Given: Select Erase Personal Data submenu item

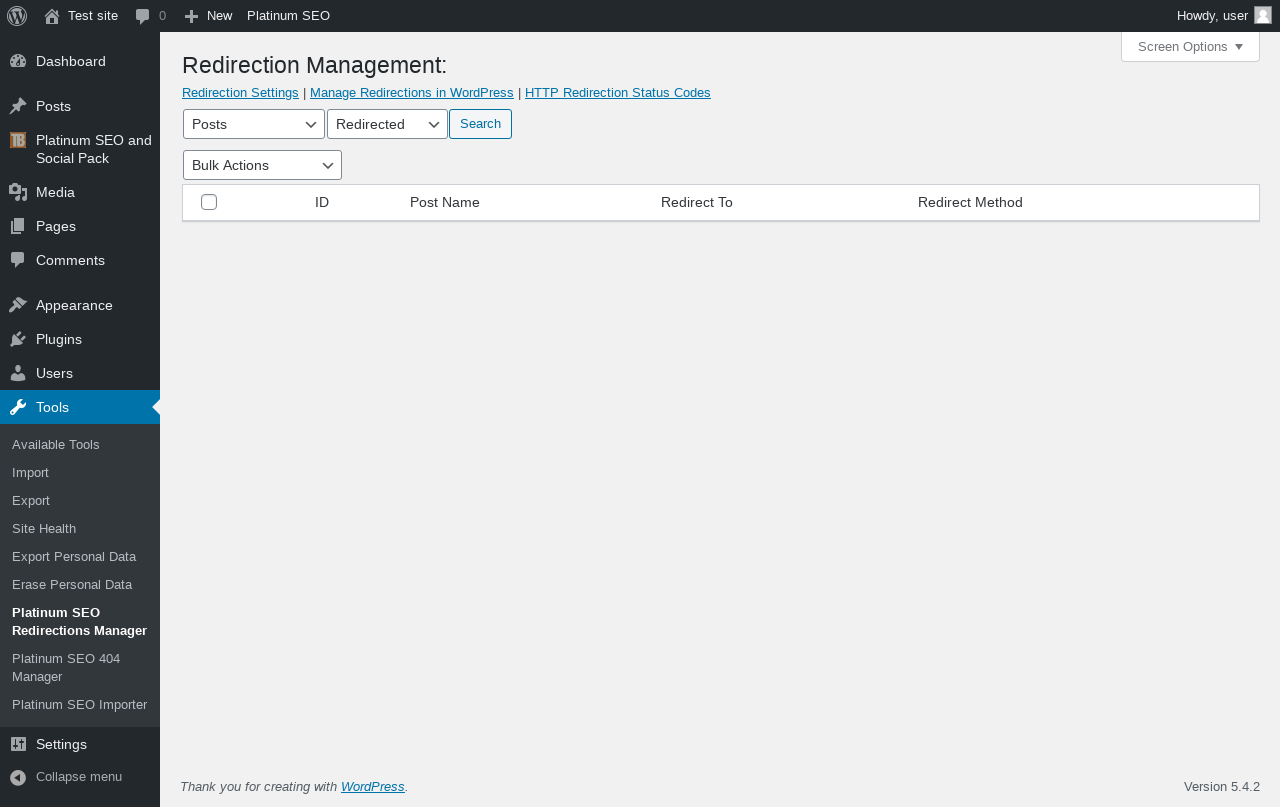Looking at the screenshot, I should click(72, 584).
